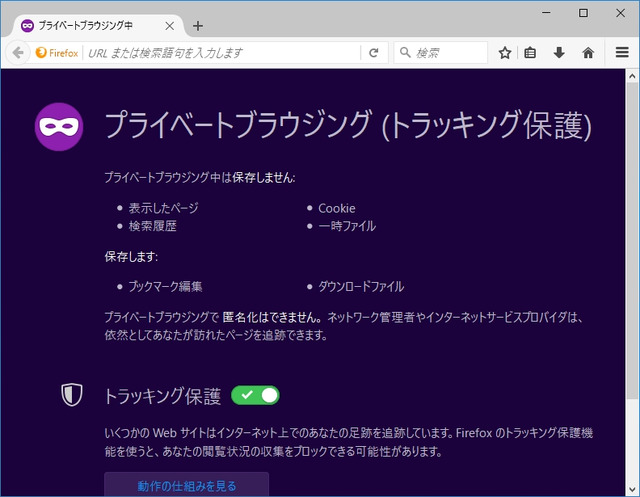Click the large purple mask logo
The height and width of the screenshot is (497, 640).
(x=59, y=127)
